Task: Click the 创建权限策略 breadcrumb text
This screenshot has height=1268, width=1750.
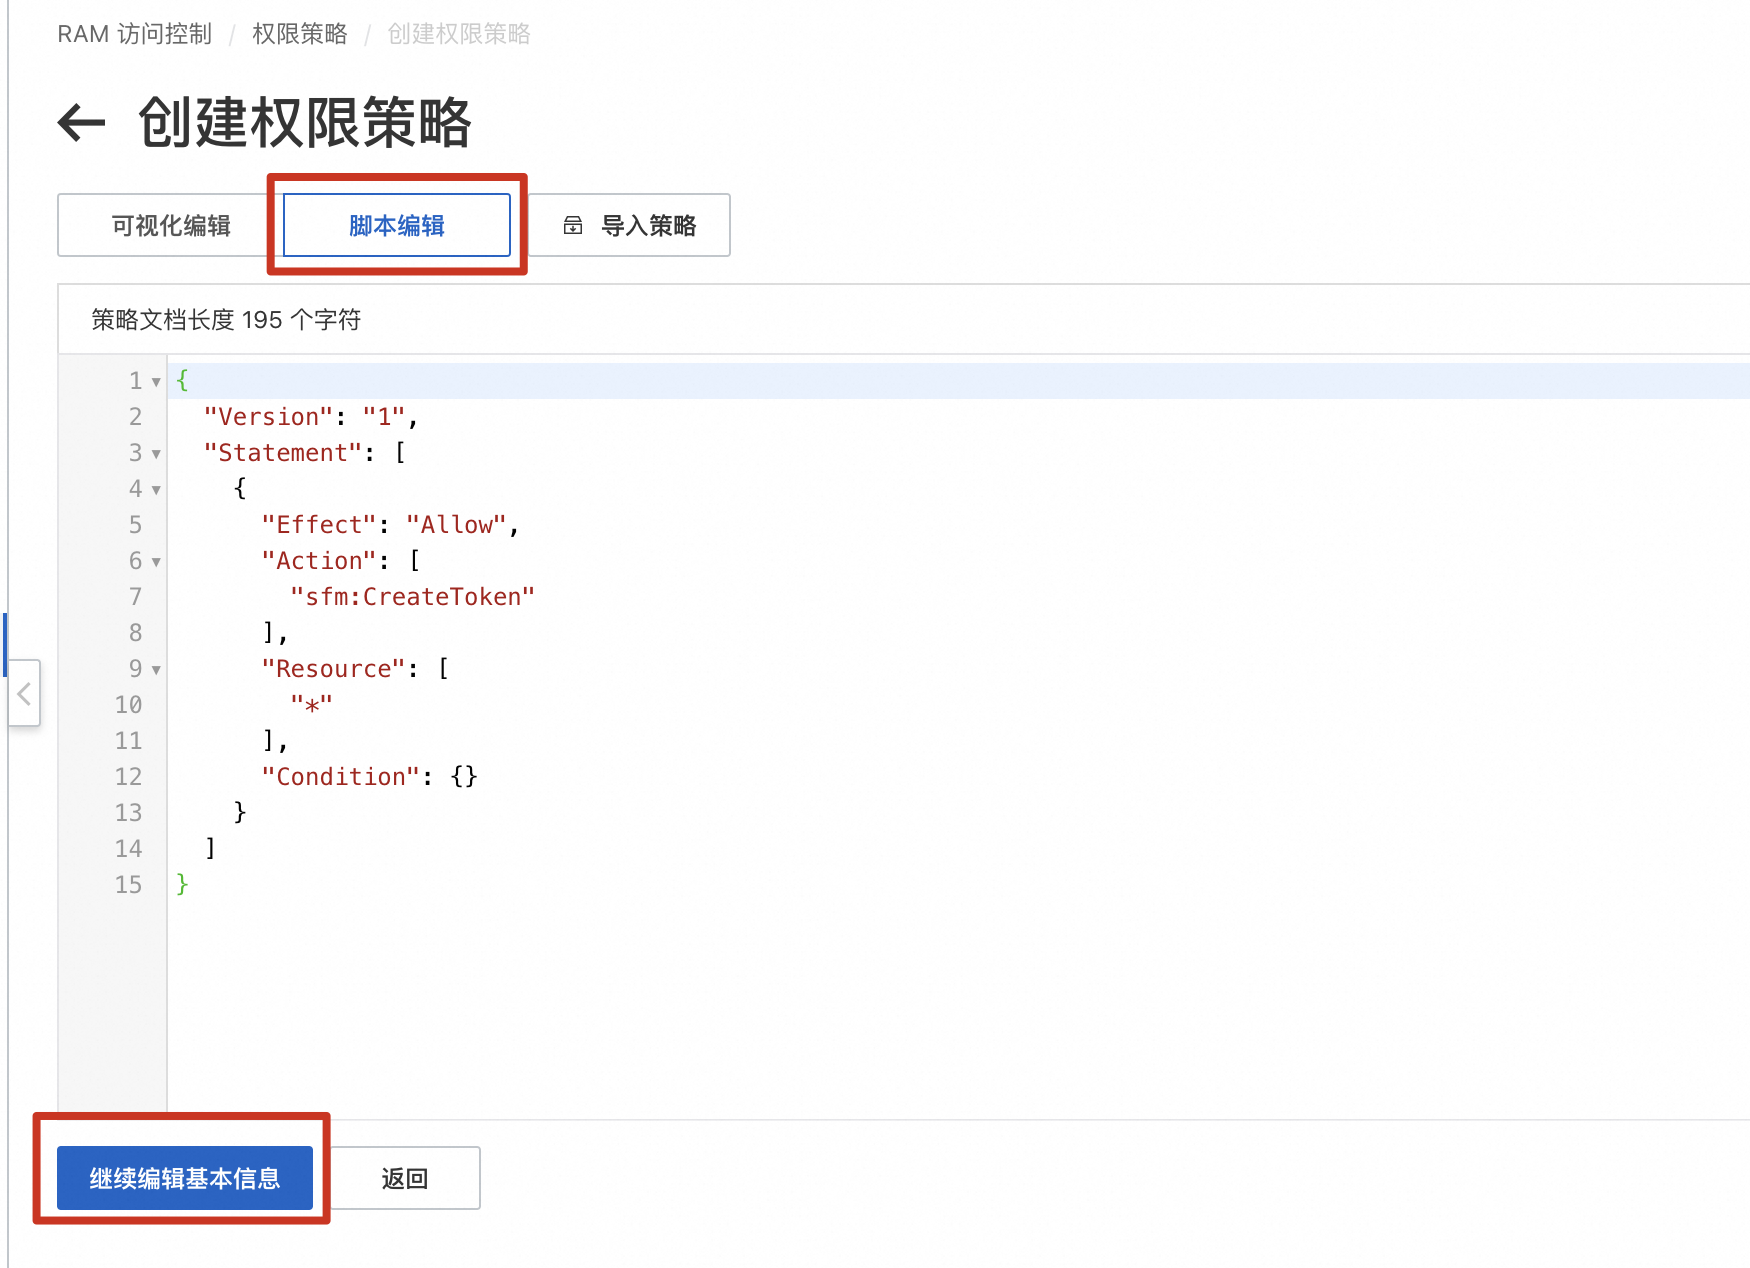Action: click(x=459, y=34)
